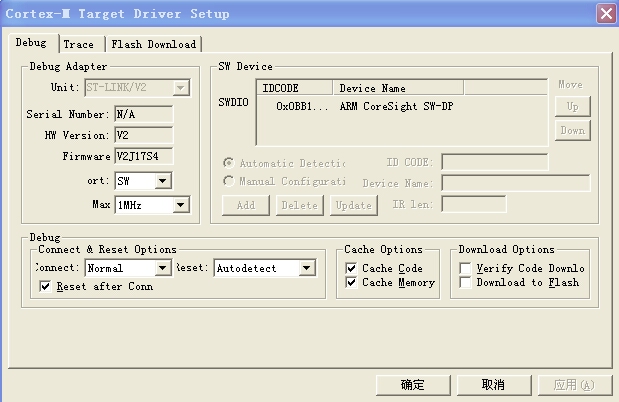
Task: Click the Device Name input field
Action: pyautogui.click(x=516, y=183)
